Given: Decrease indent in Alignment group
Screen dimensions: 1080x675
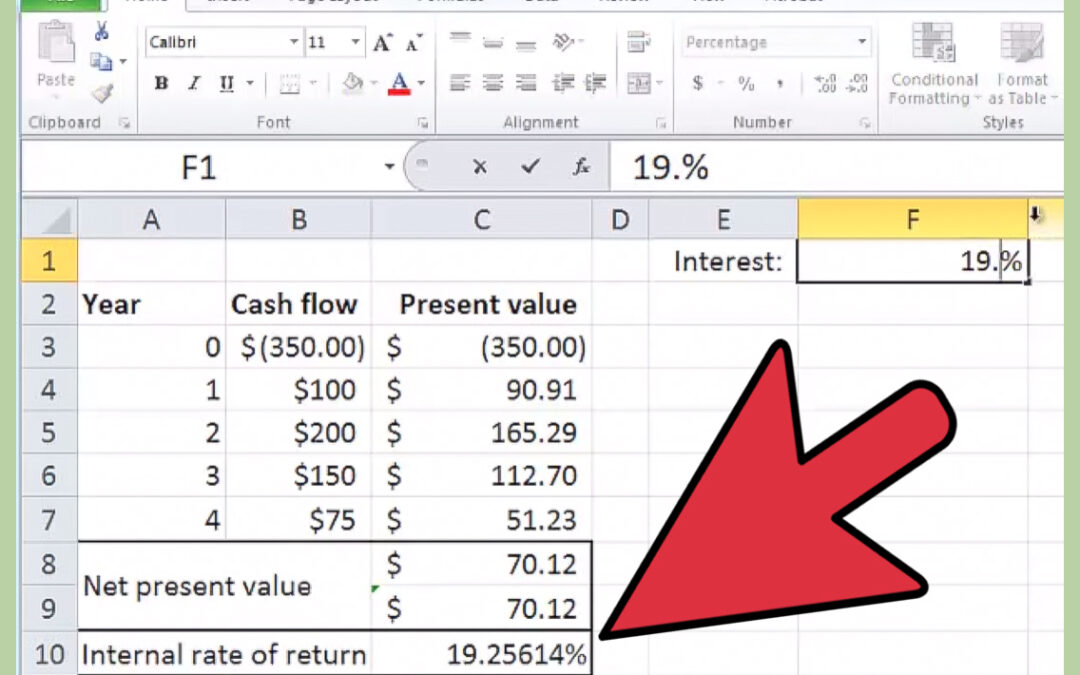Looking at the screenshot, I should click(563, 83).
